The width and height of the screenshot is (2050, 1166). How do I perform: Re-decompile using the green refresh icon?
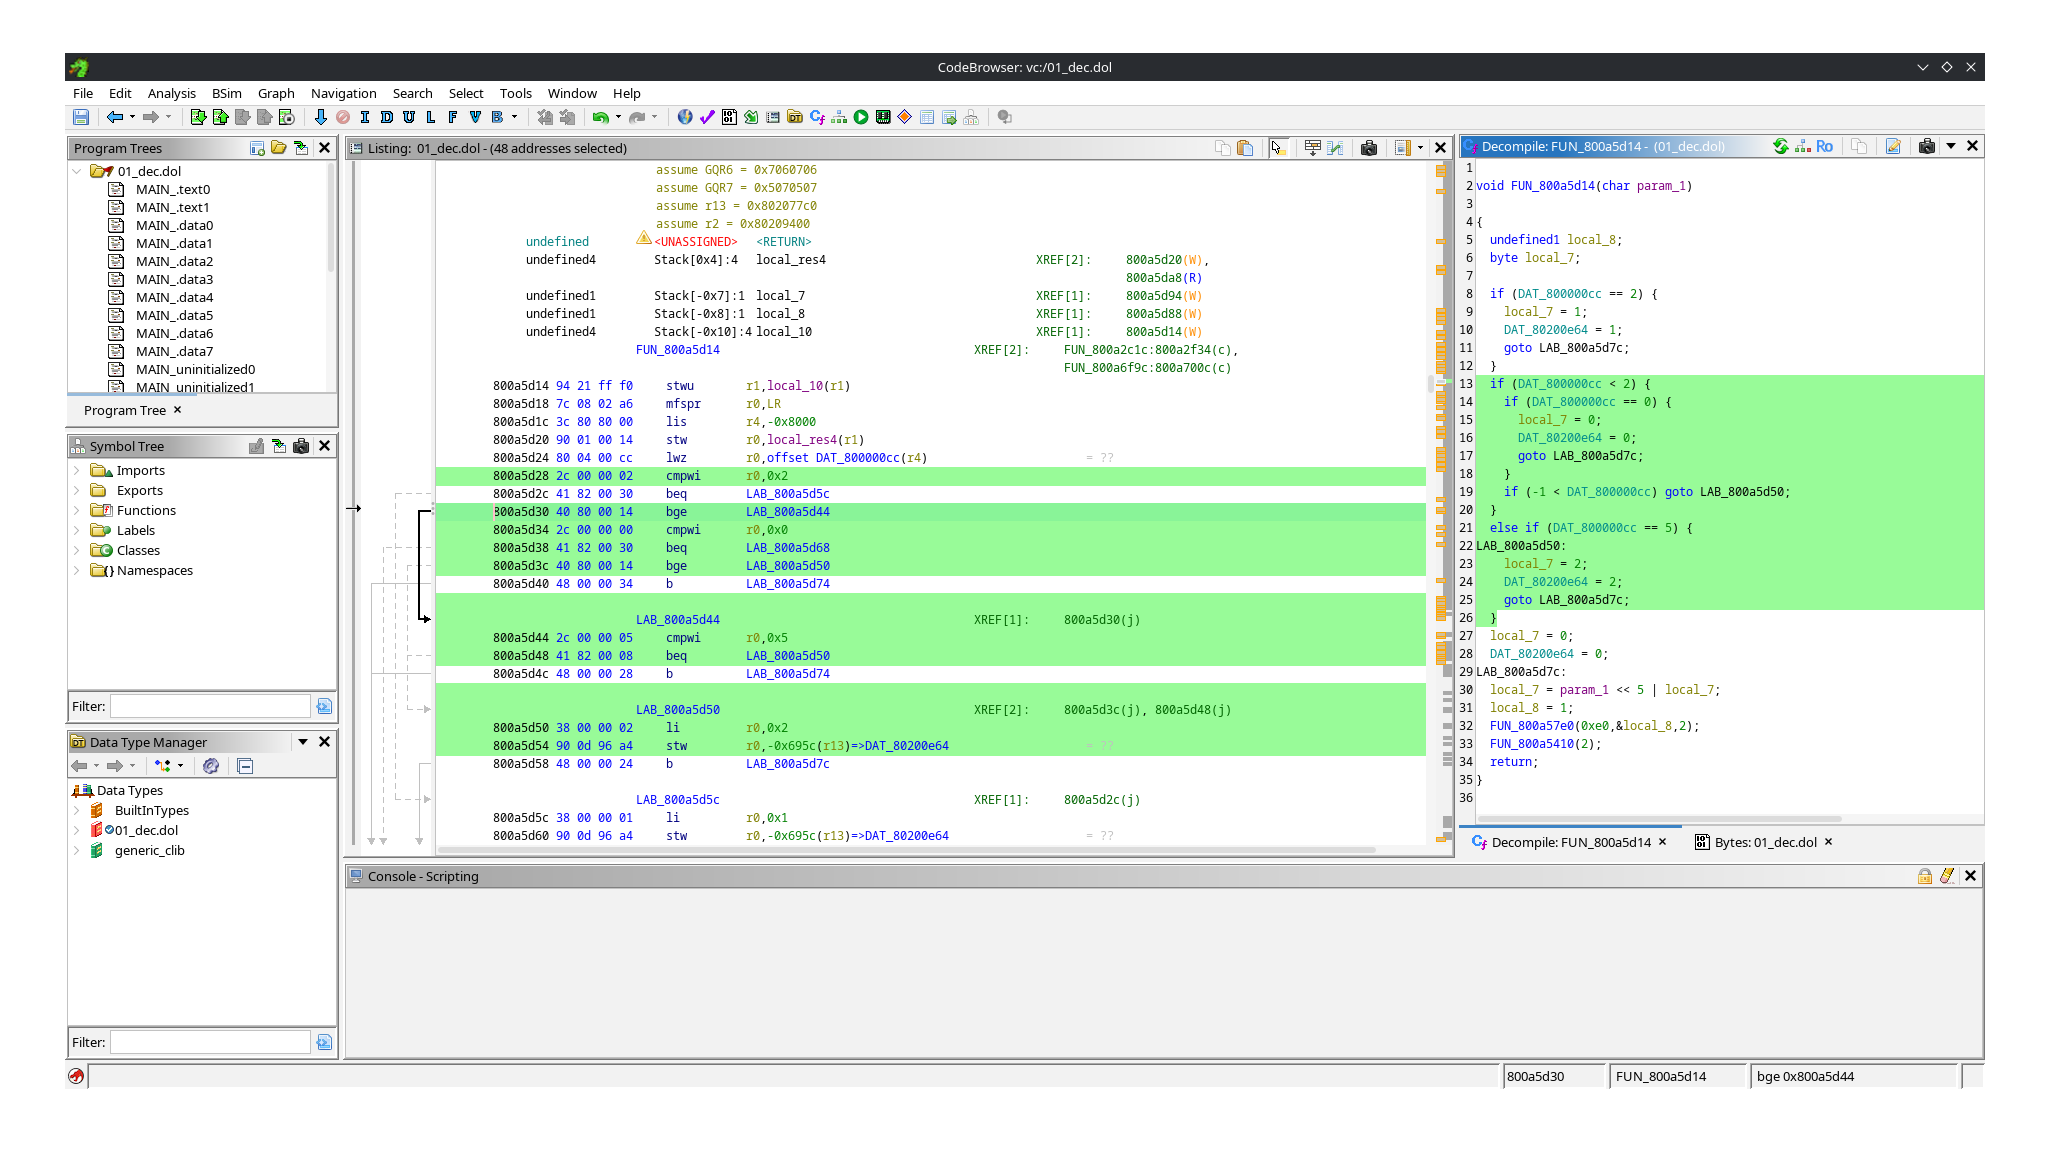pos(1781,146)
